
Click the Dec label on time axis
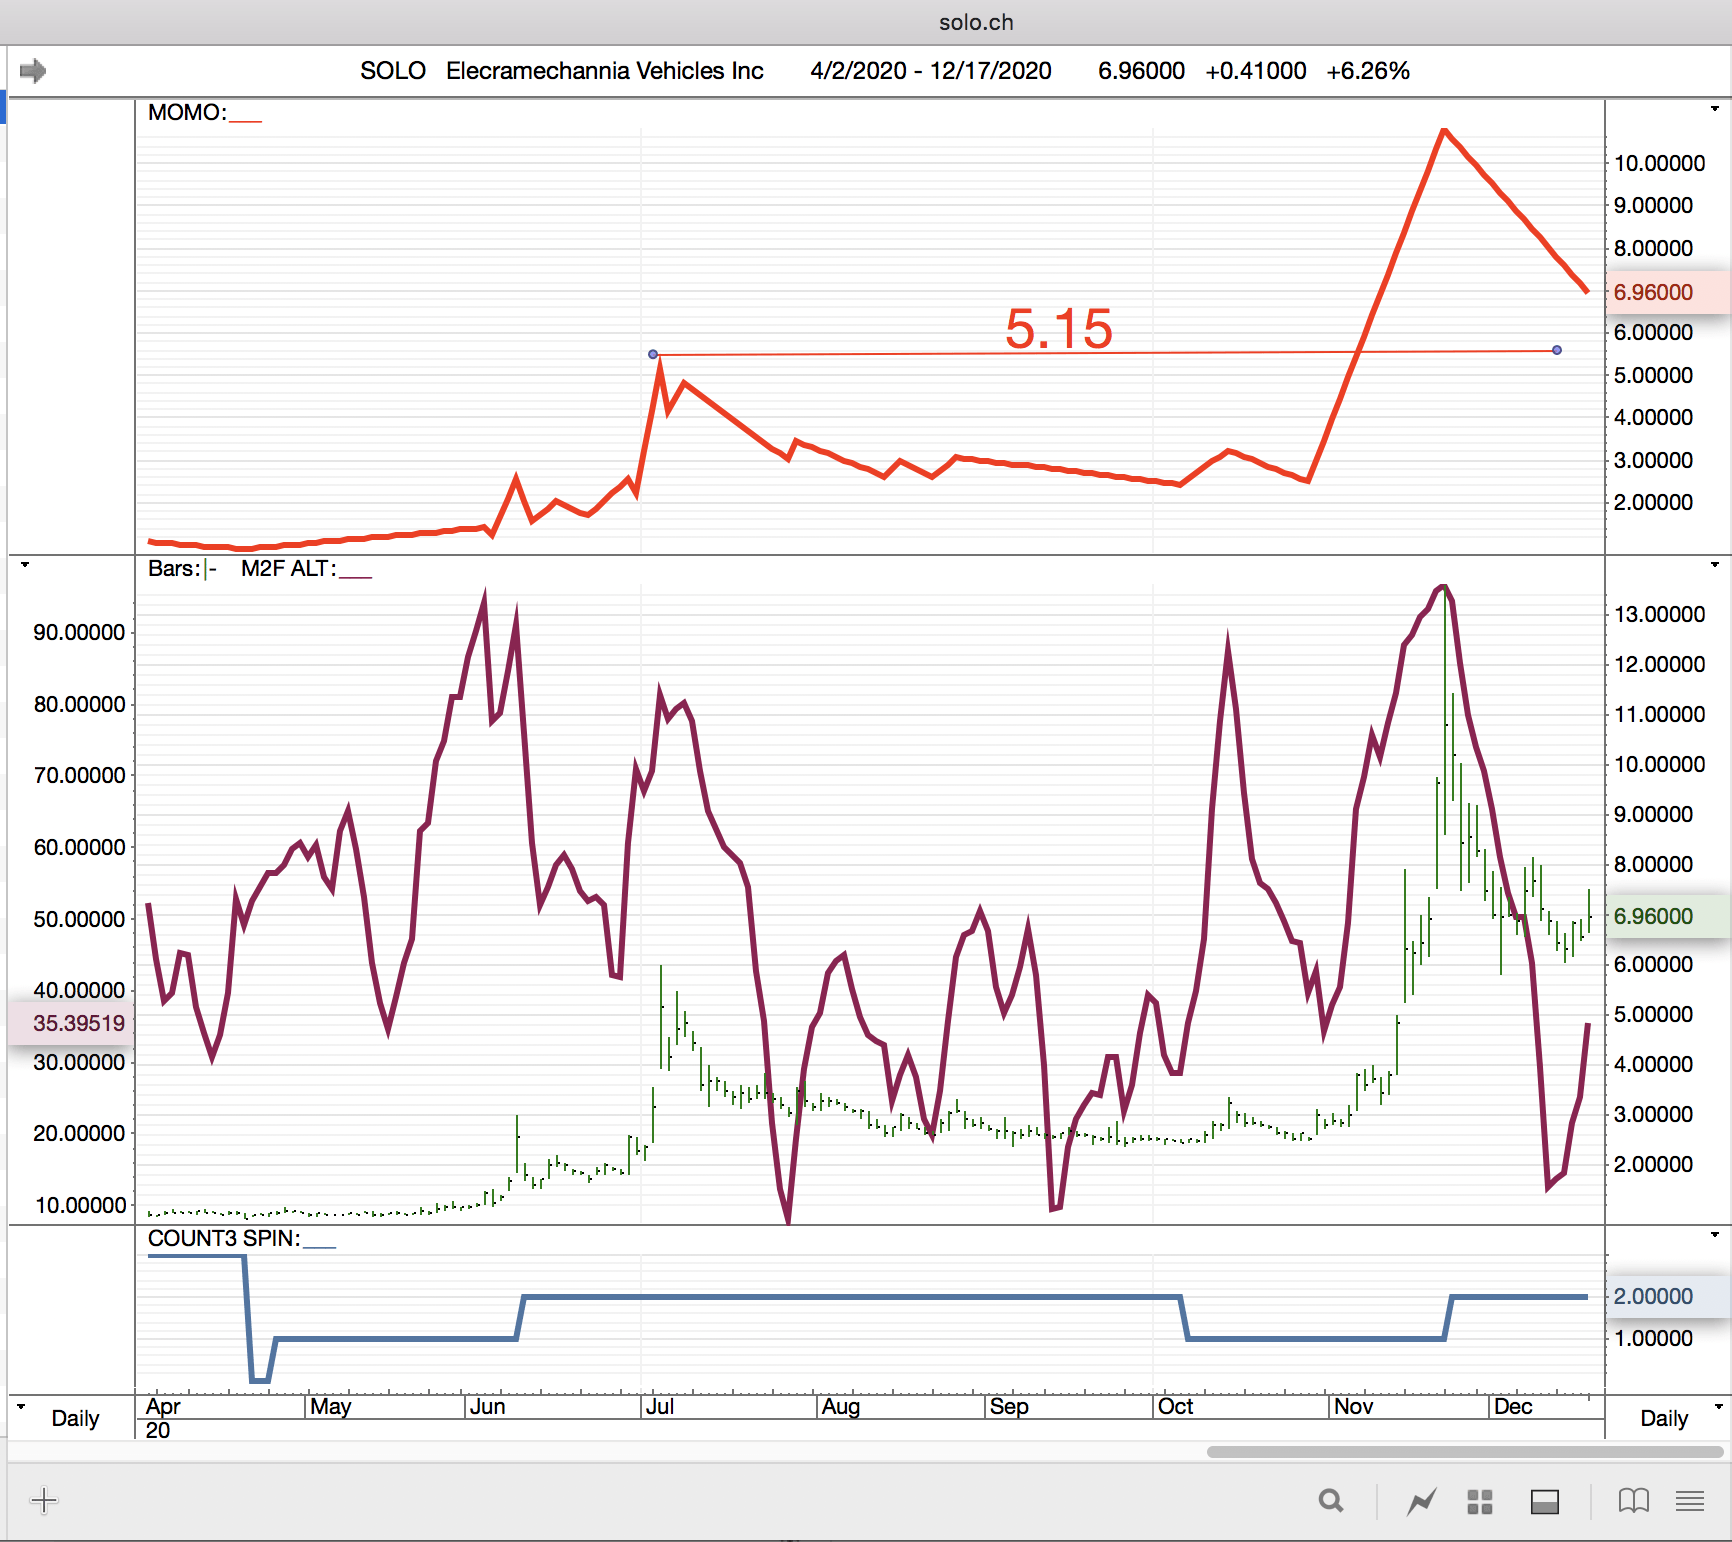[1513, 1407]
